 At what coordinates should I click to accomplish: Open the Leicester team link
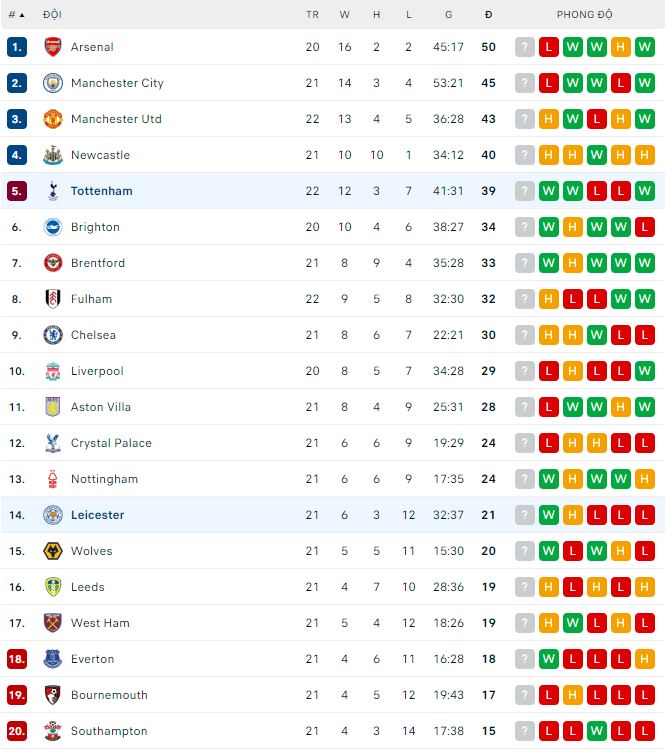click(97, 515)
